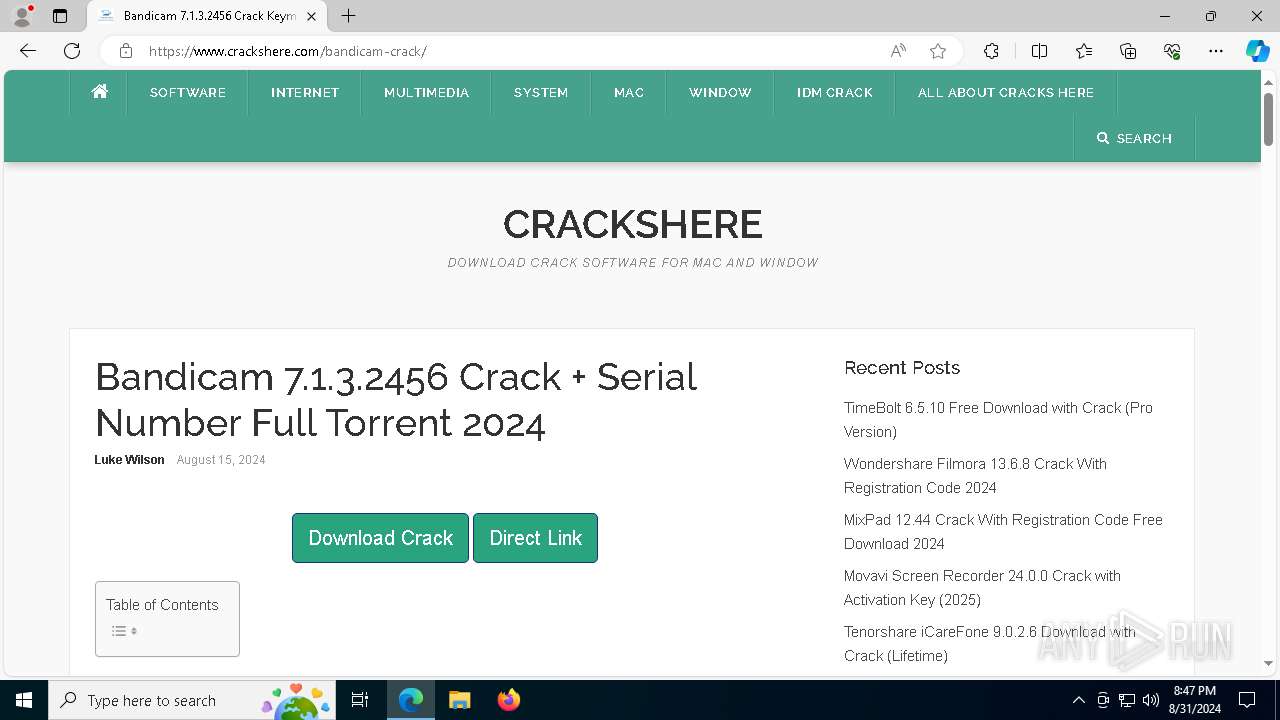Open the INTERNET menu
Screen dimensions: 1280x720
point(305,92)
